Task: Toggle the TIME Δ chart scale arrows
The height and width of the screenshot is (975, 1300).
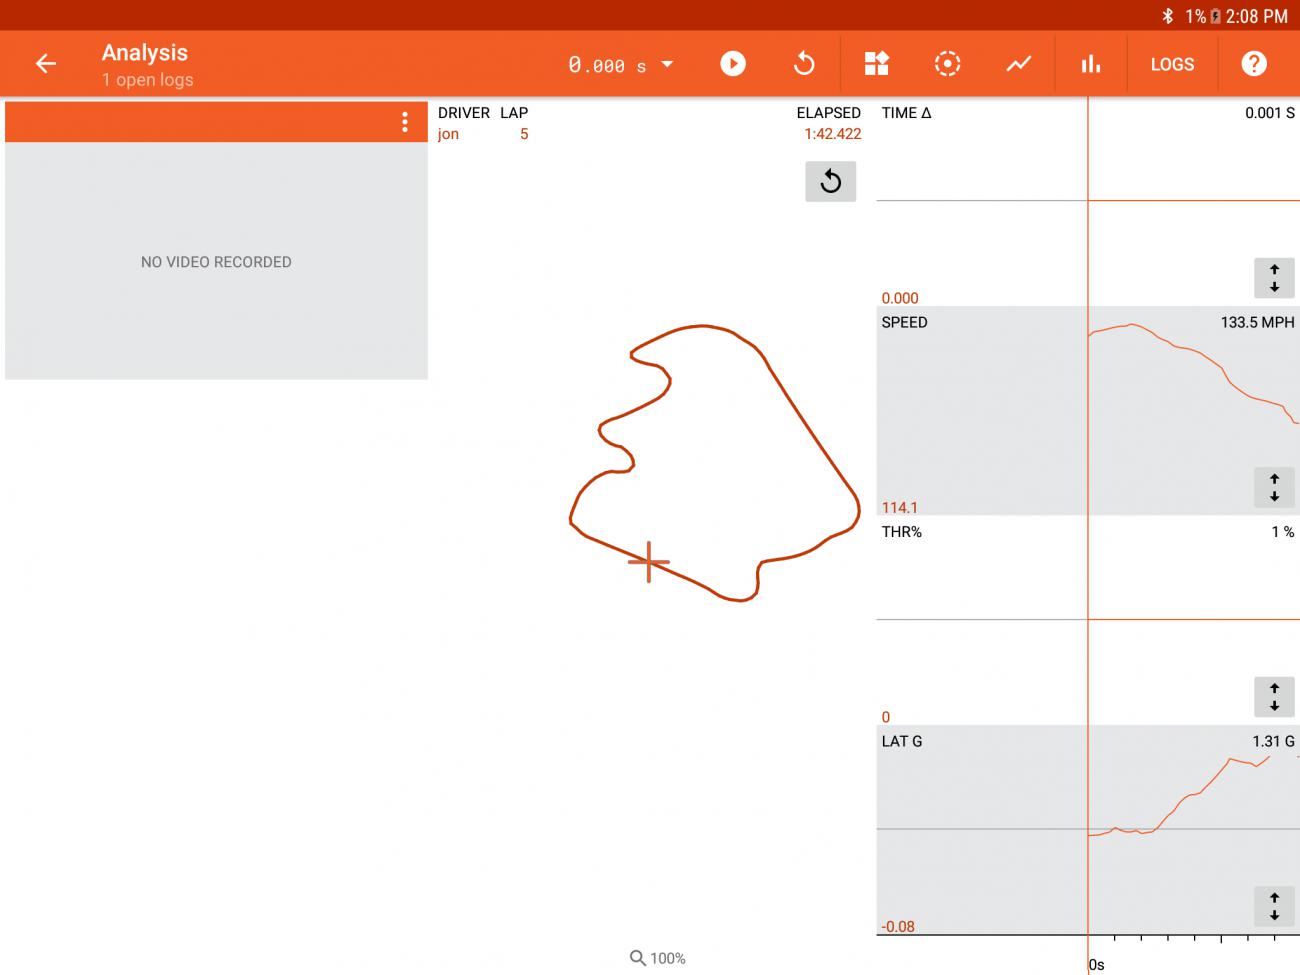Action: [1274, 279]
